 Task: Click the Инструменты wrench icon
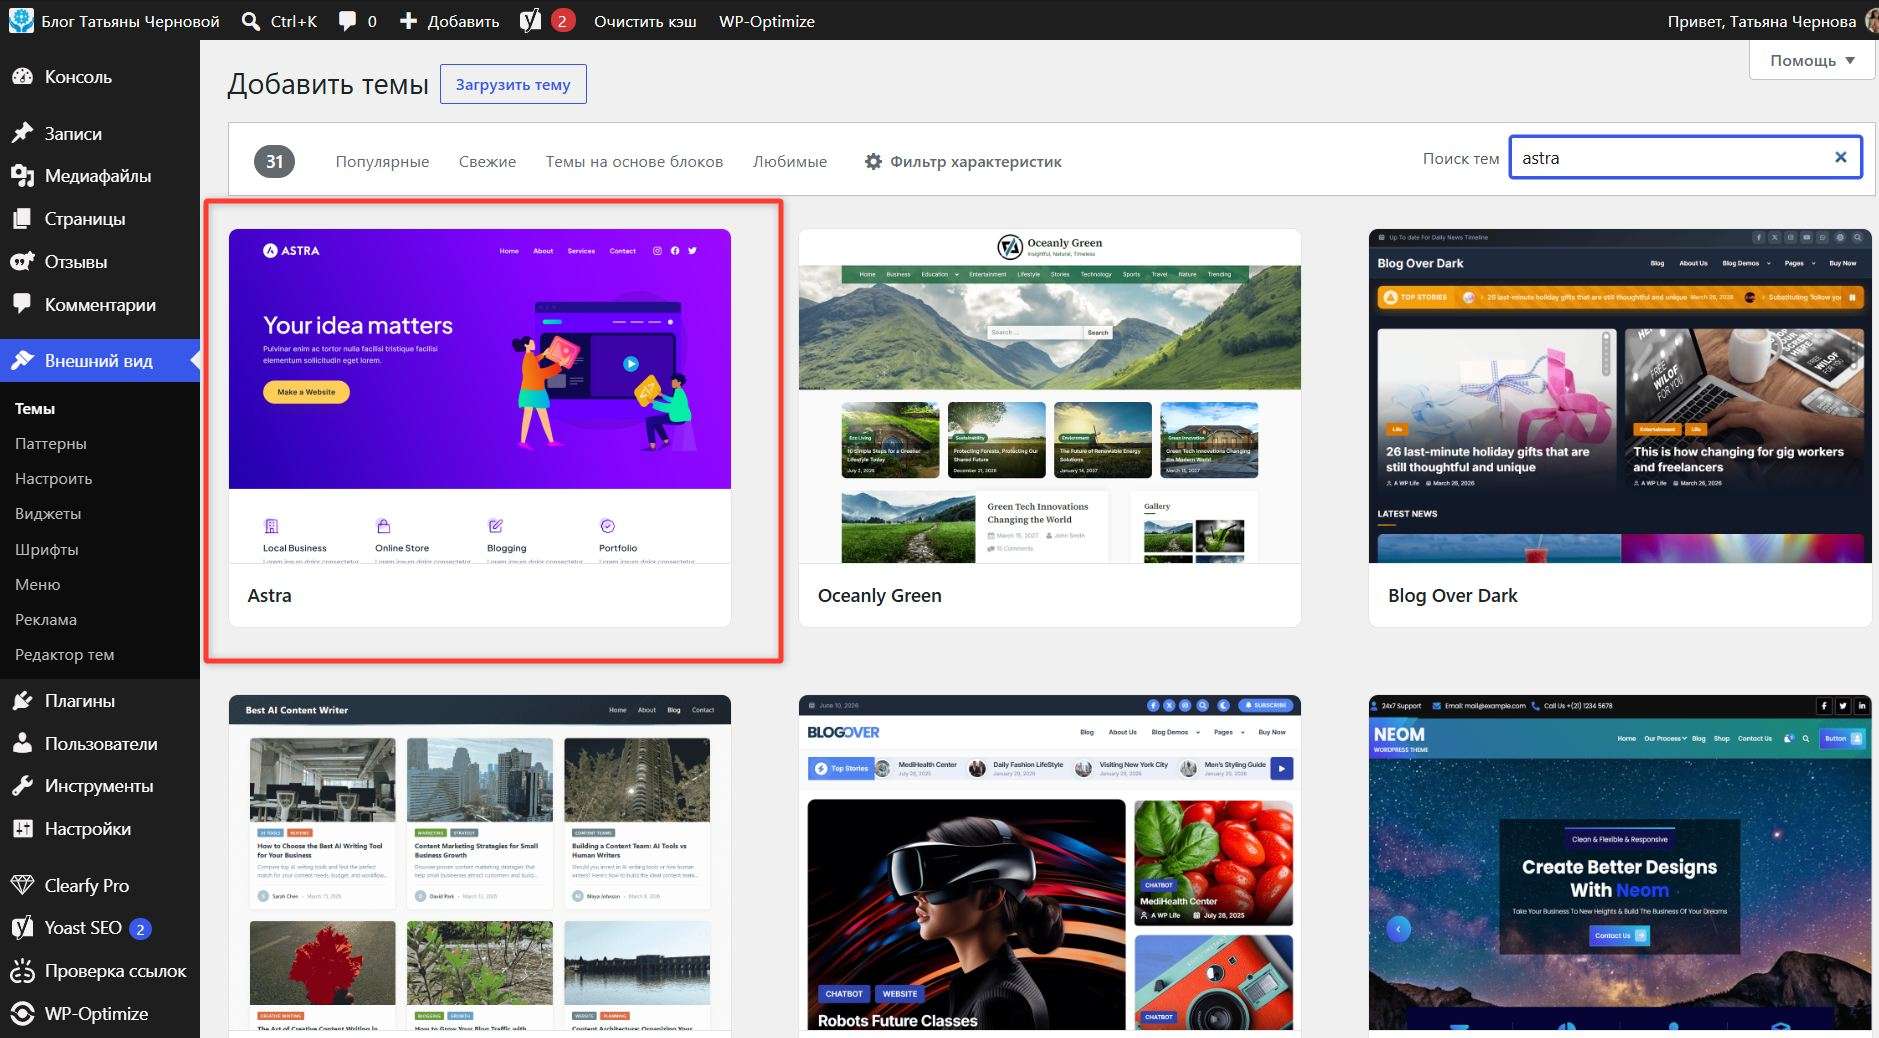tap(22, 786)
